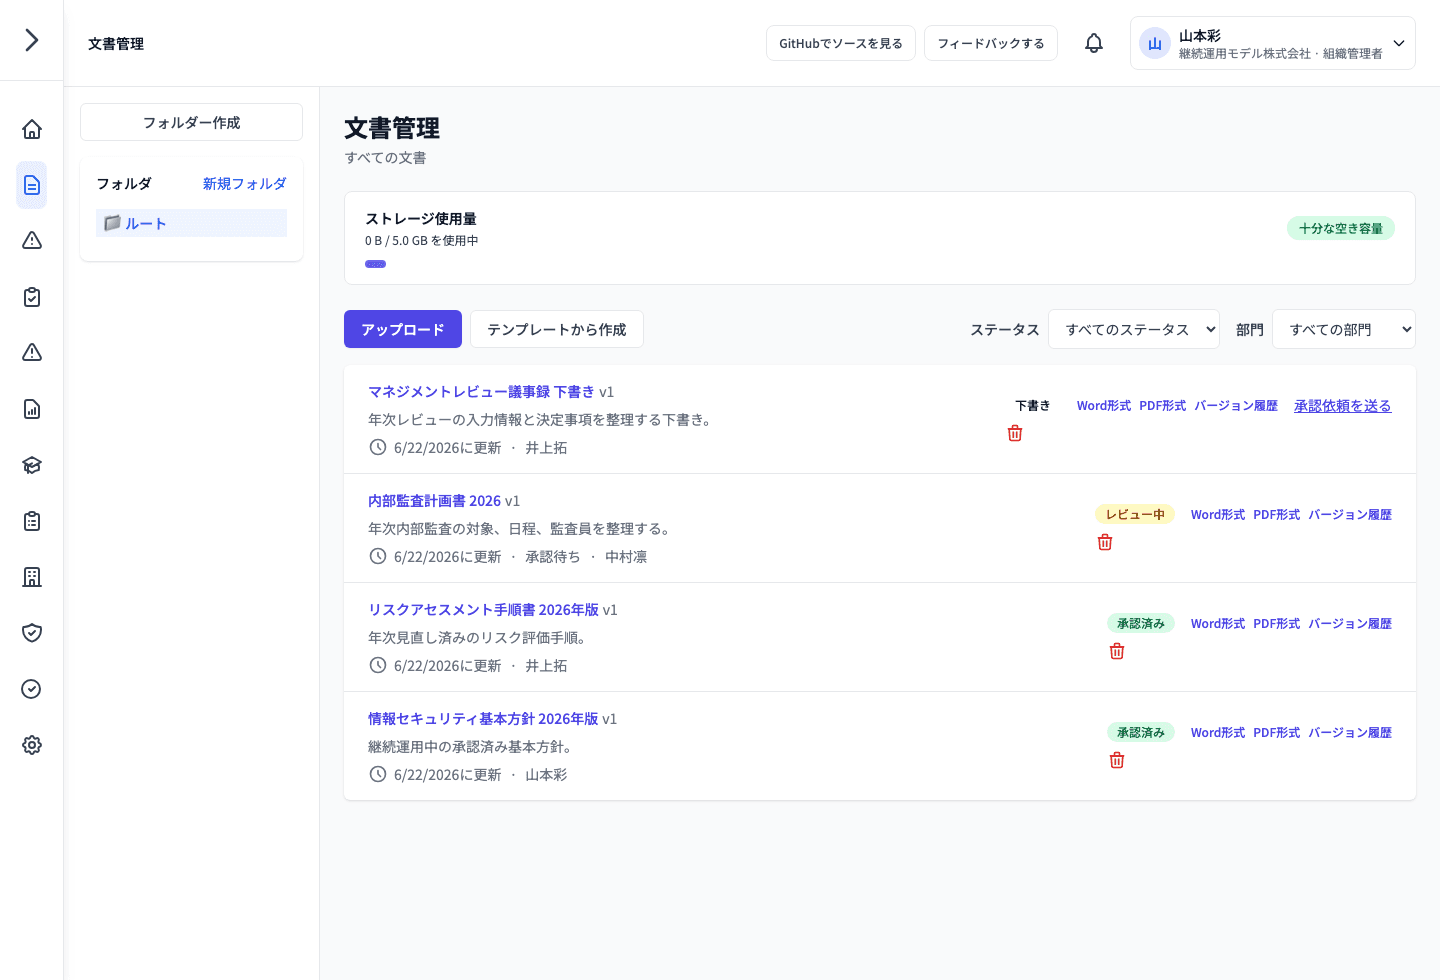This screenshot has height=980, width=1440.
Task: Click the 中村凛 author name
Action: click(626, 557)
